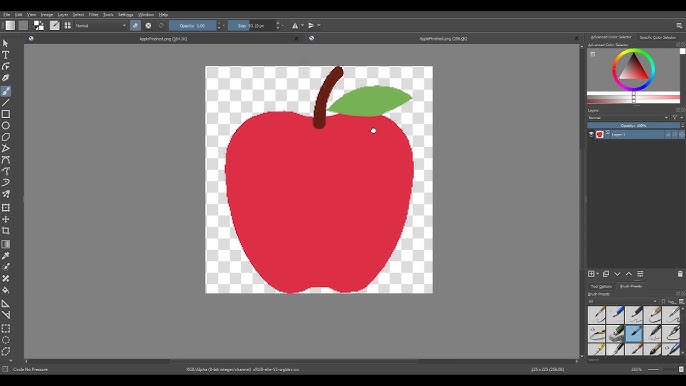Choose the Crop tool
686x386 pixels.
point(6,231)
